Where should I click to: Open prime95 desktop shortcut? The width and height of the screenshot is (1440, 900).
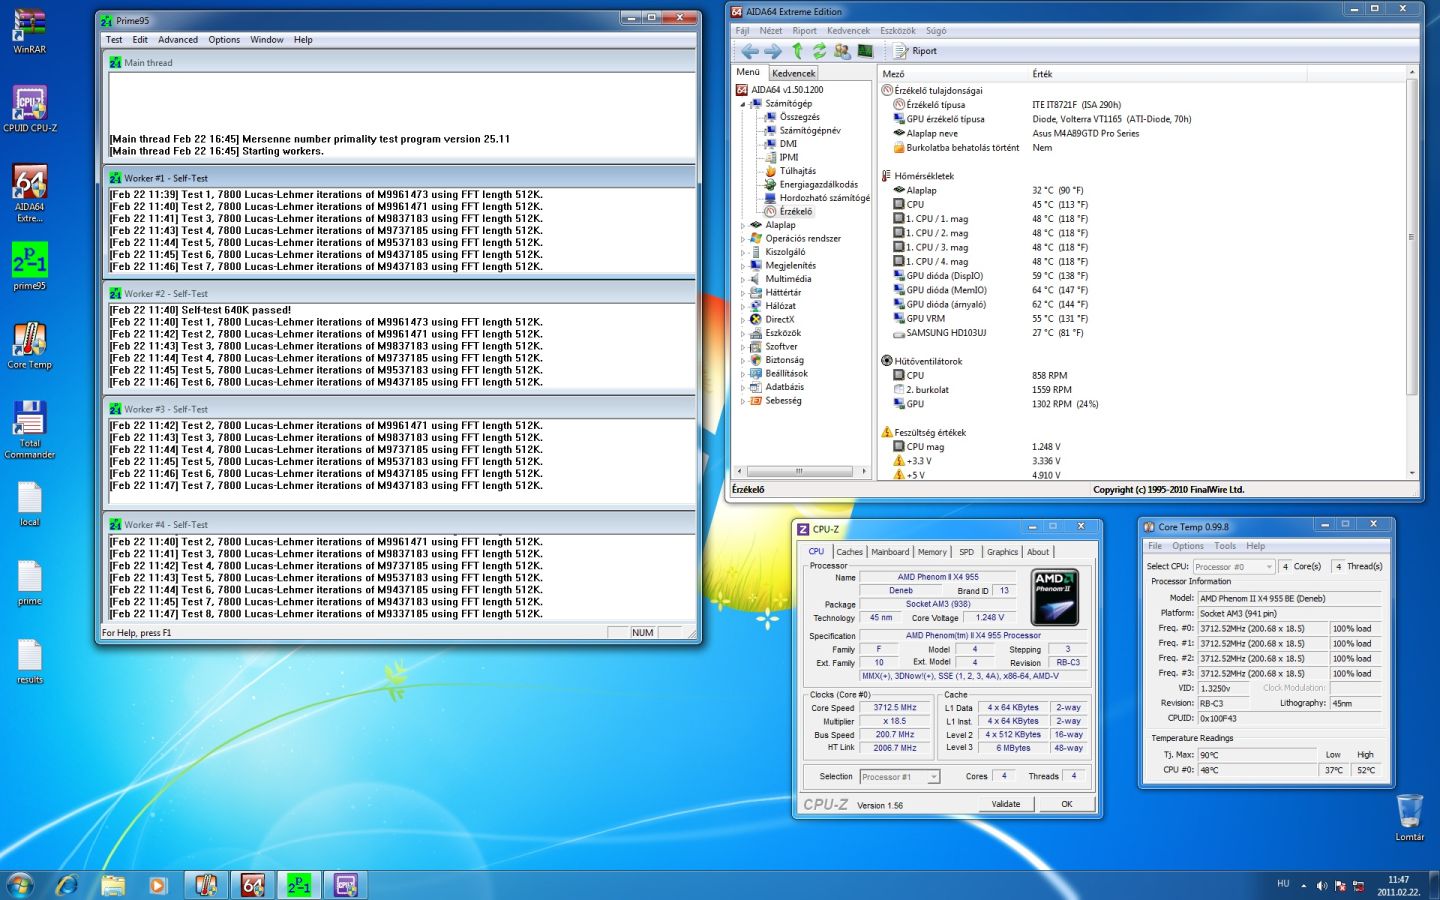(x=29, y=266)
